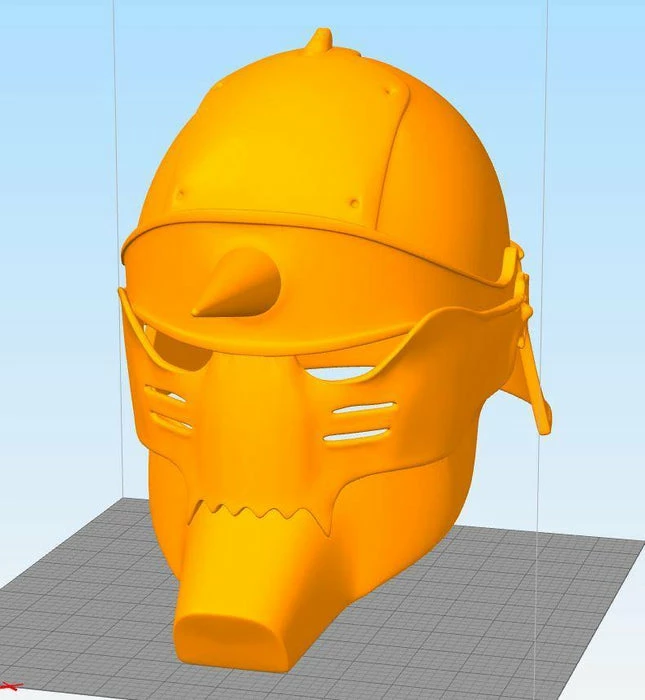Click the small spike atop the helmet dome
This screenshot has height=700, width=645.
[320, 40]
